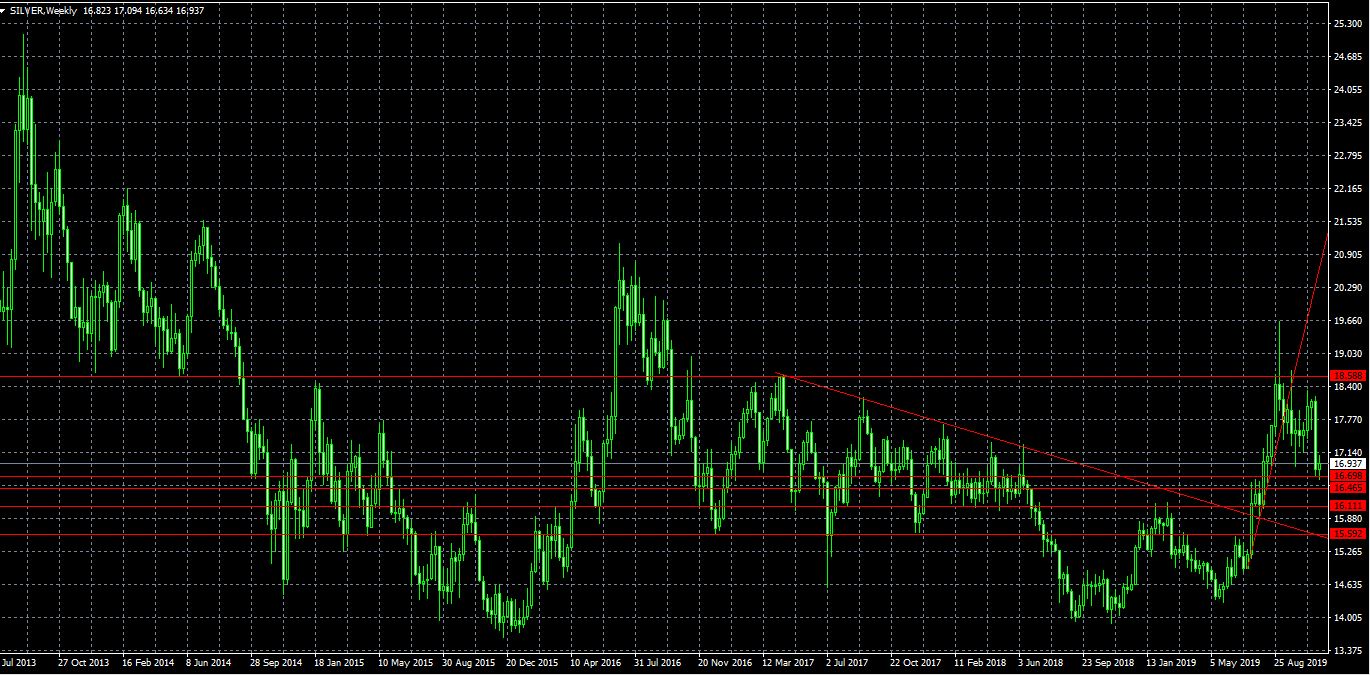Click the 10 Apr 2016 date label
Viewport: 1370px width, 675px height.
(595, 662)
